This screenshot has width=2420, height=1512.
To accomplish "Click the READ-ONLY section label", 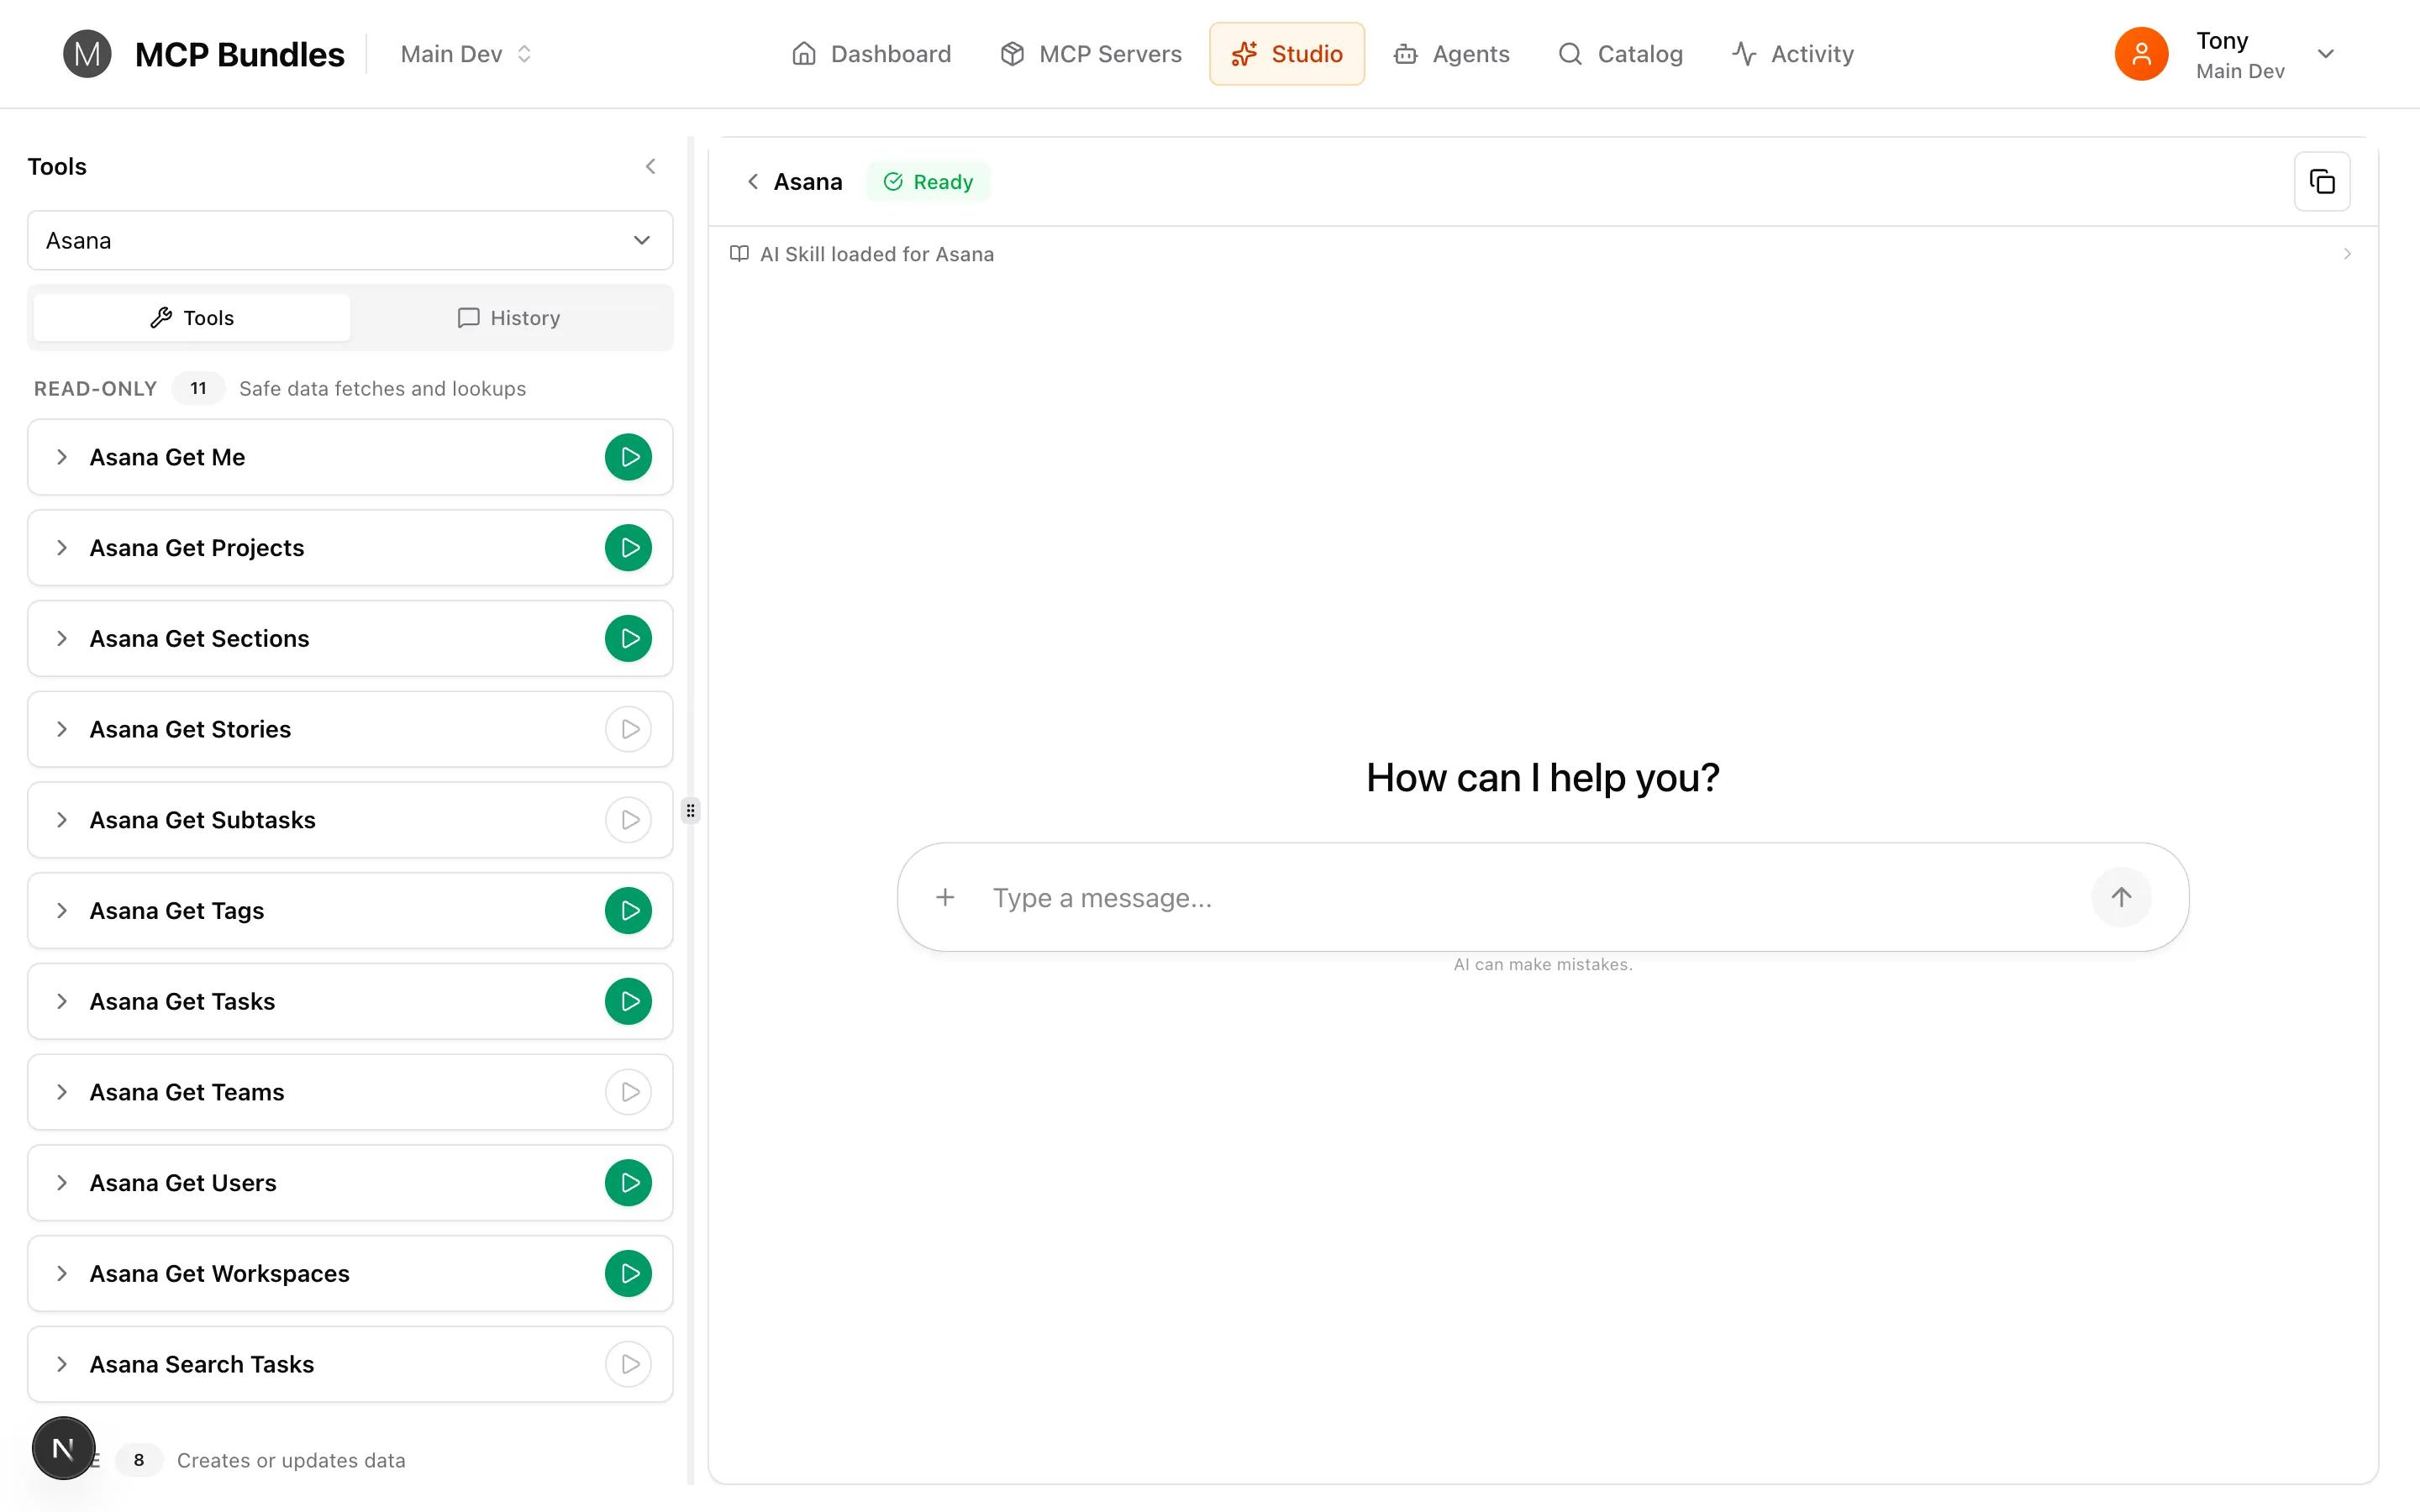I will 95,389.
